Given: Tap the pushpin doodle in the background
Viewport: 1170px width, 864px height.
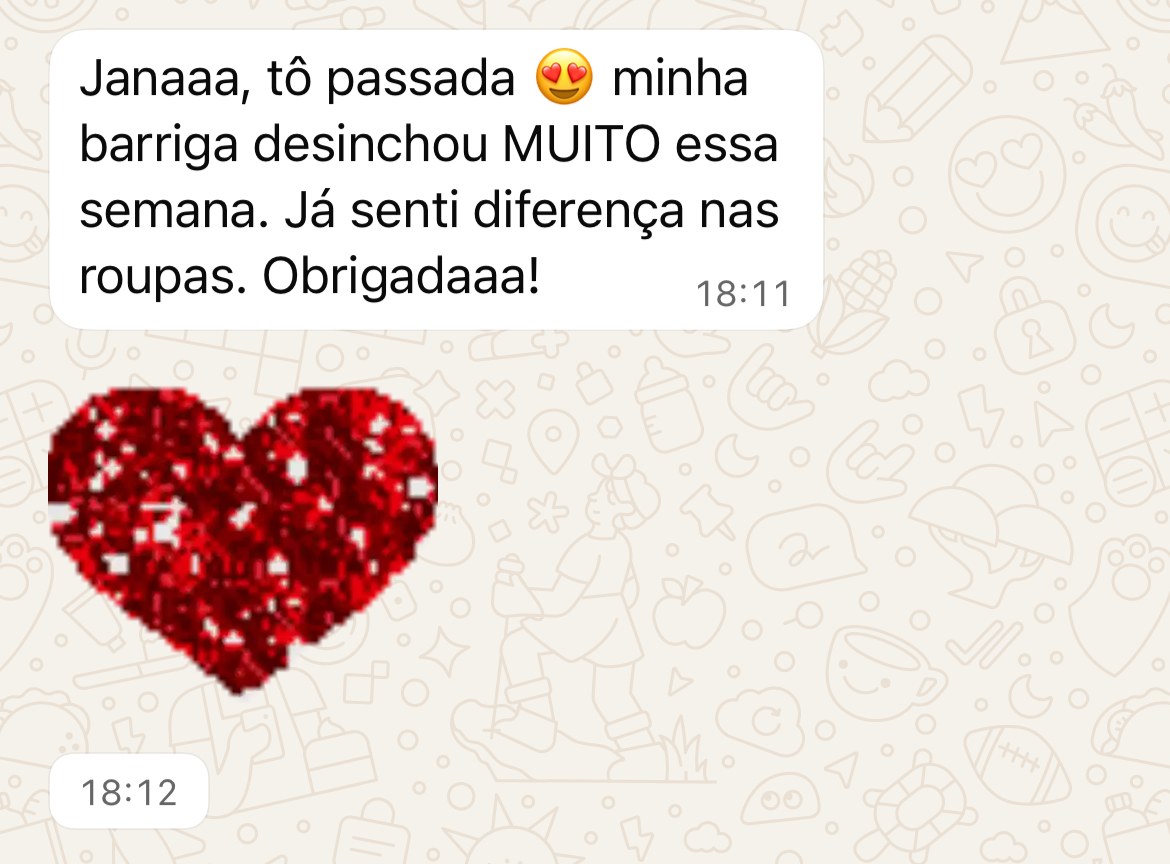Looking at the screenshot, I should click(707, 512).
